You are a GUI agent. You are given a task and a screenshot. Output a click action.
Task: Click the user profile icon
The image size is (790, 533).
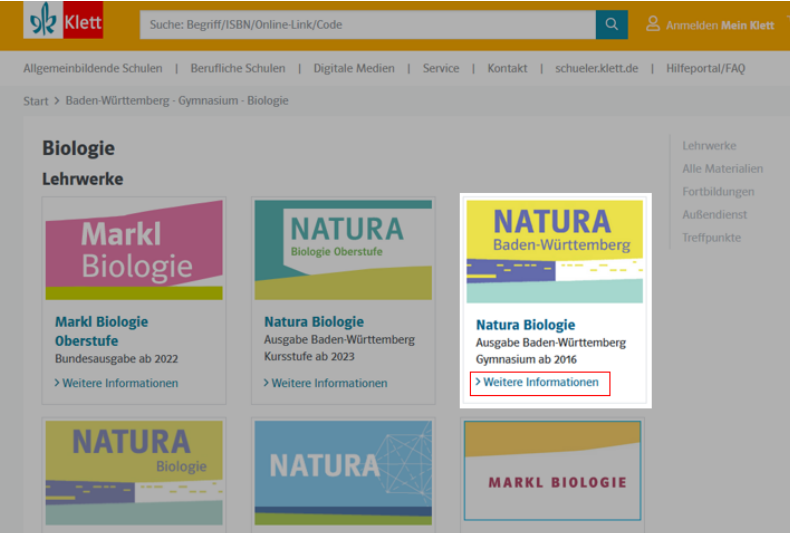(x=653, y=24)
